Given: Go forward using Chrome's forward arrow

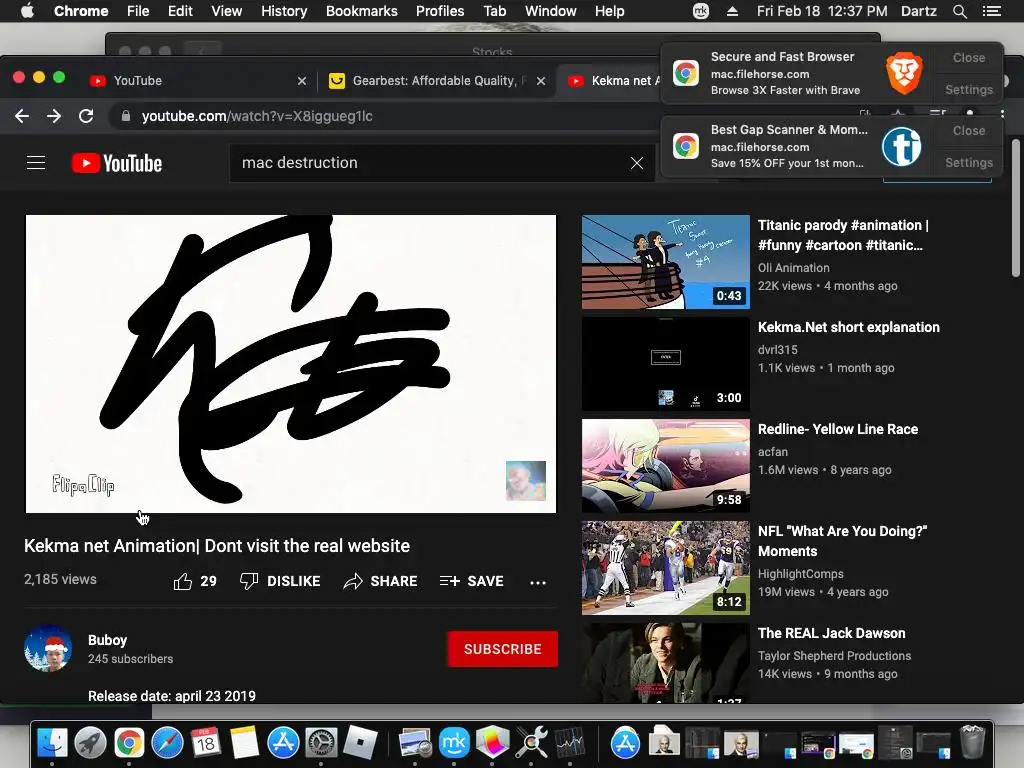Looking at the screenshot, I should pos(54,116).
